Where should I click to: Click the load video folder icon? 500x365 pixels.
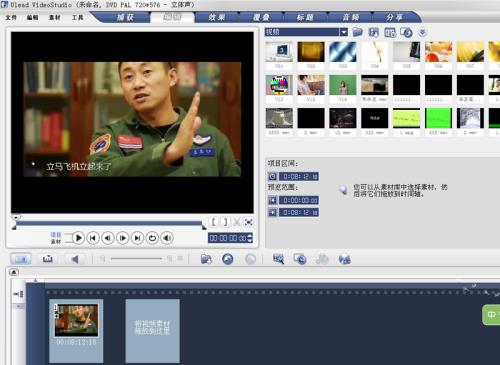coord(358,32)
